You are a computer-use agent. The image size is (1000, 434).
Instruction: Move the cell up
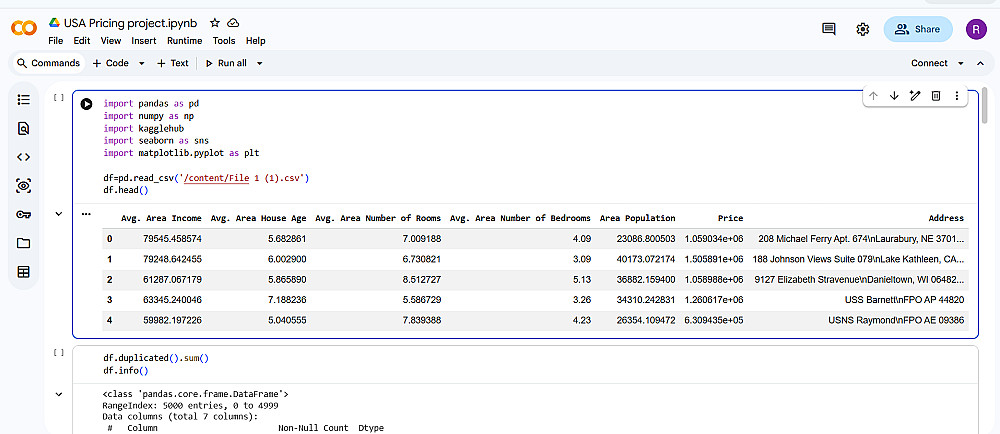[874, 96]
